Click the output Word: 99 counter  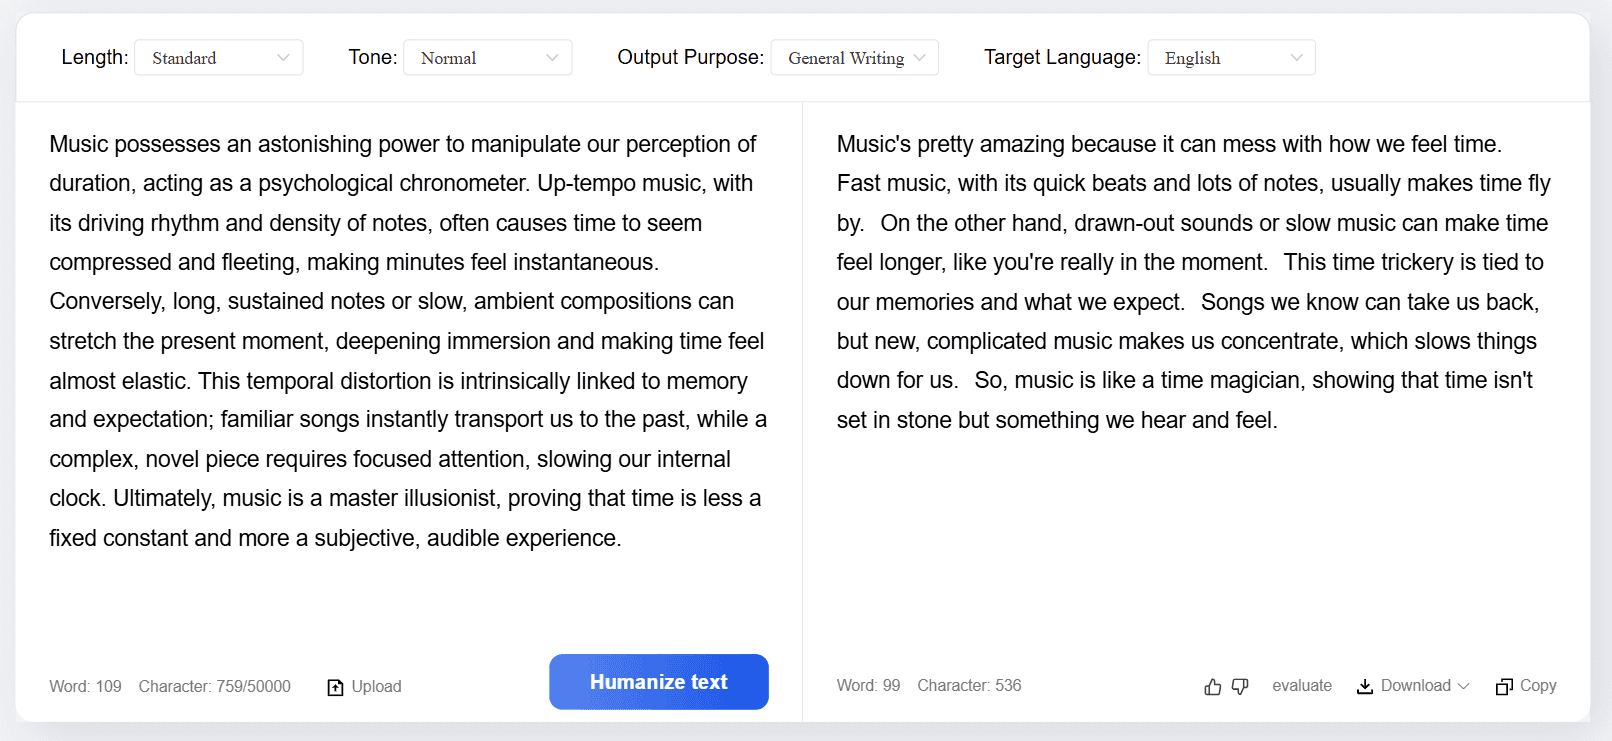[x=868, y=686]
